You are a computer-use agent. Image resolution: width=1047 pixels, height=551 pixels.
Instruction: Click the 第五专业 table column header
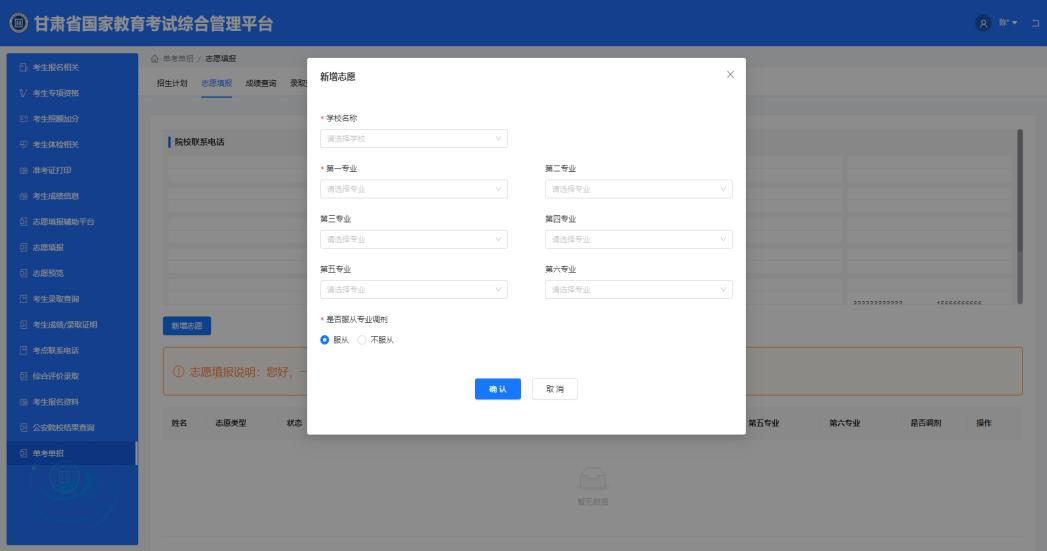point(764,423)
